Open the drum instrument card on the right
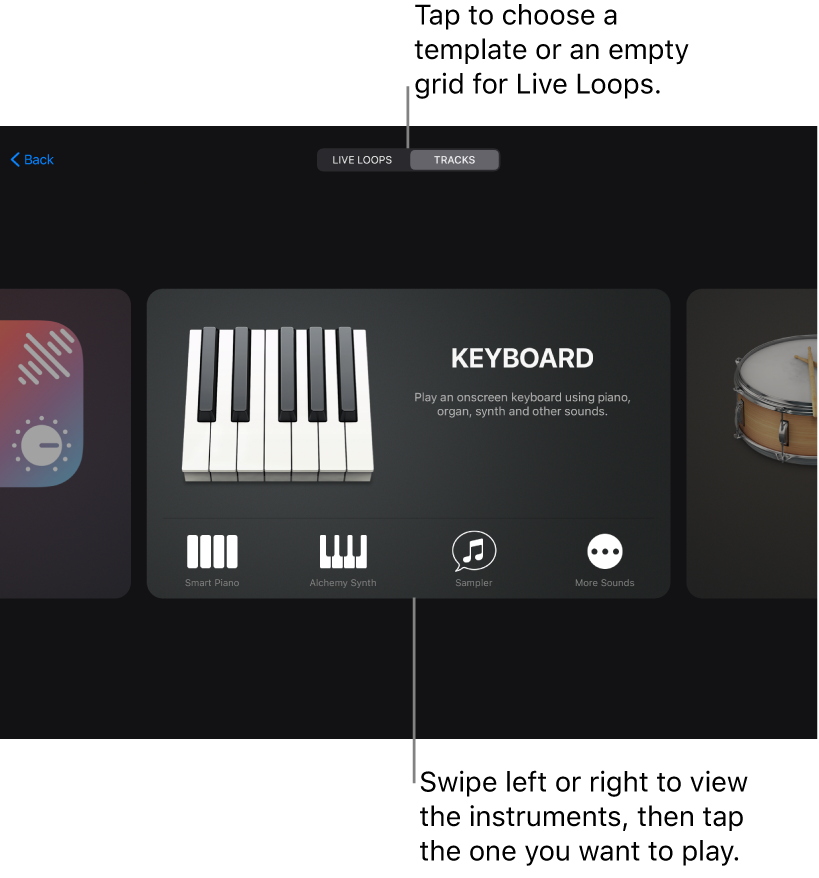Screen dimensions: 819x878 tap(770, 443)
